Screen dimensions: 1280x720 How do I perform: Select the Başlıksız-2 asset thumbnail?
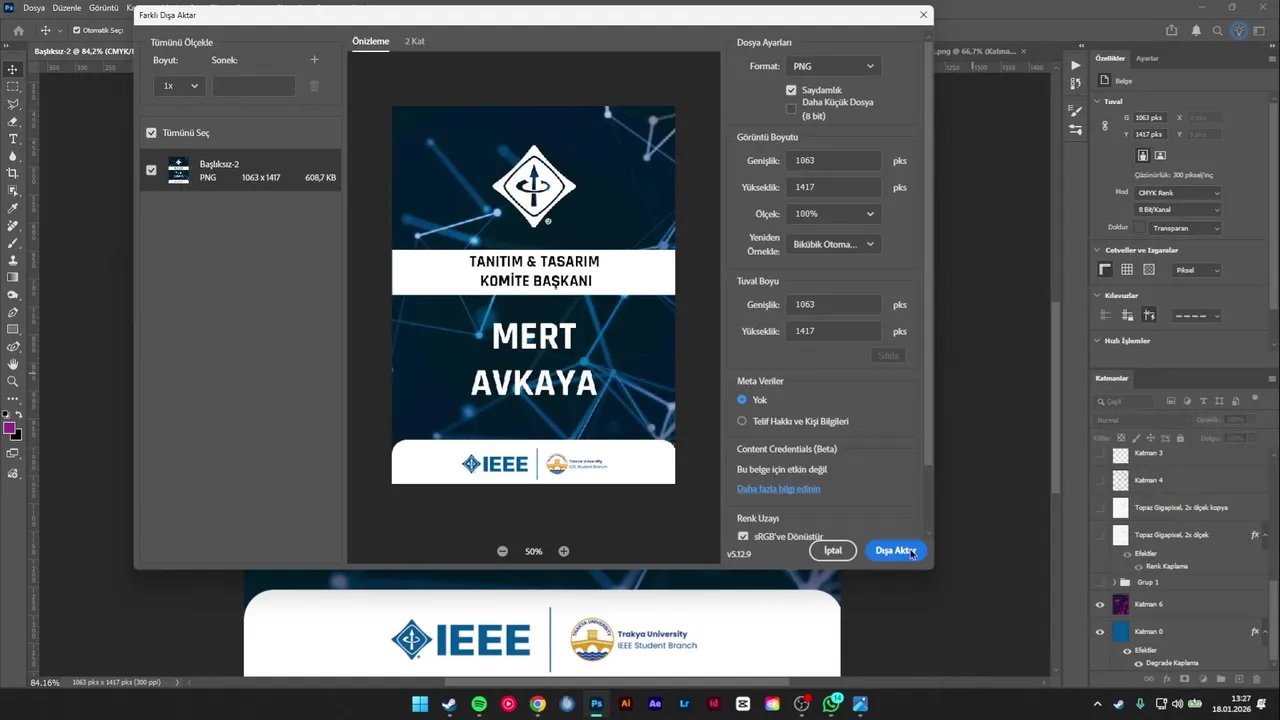178,170
